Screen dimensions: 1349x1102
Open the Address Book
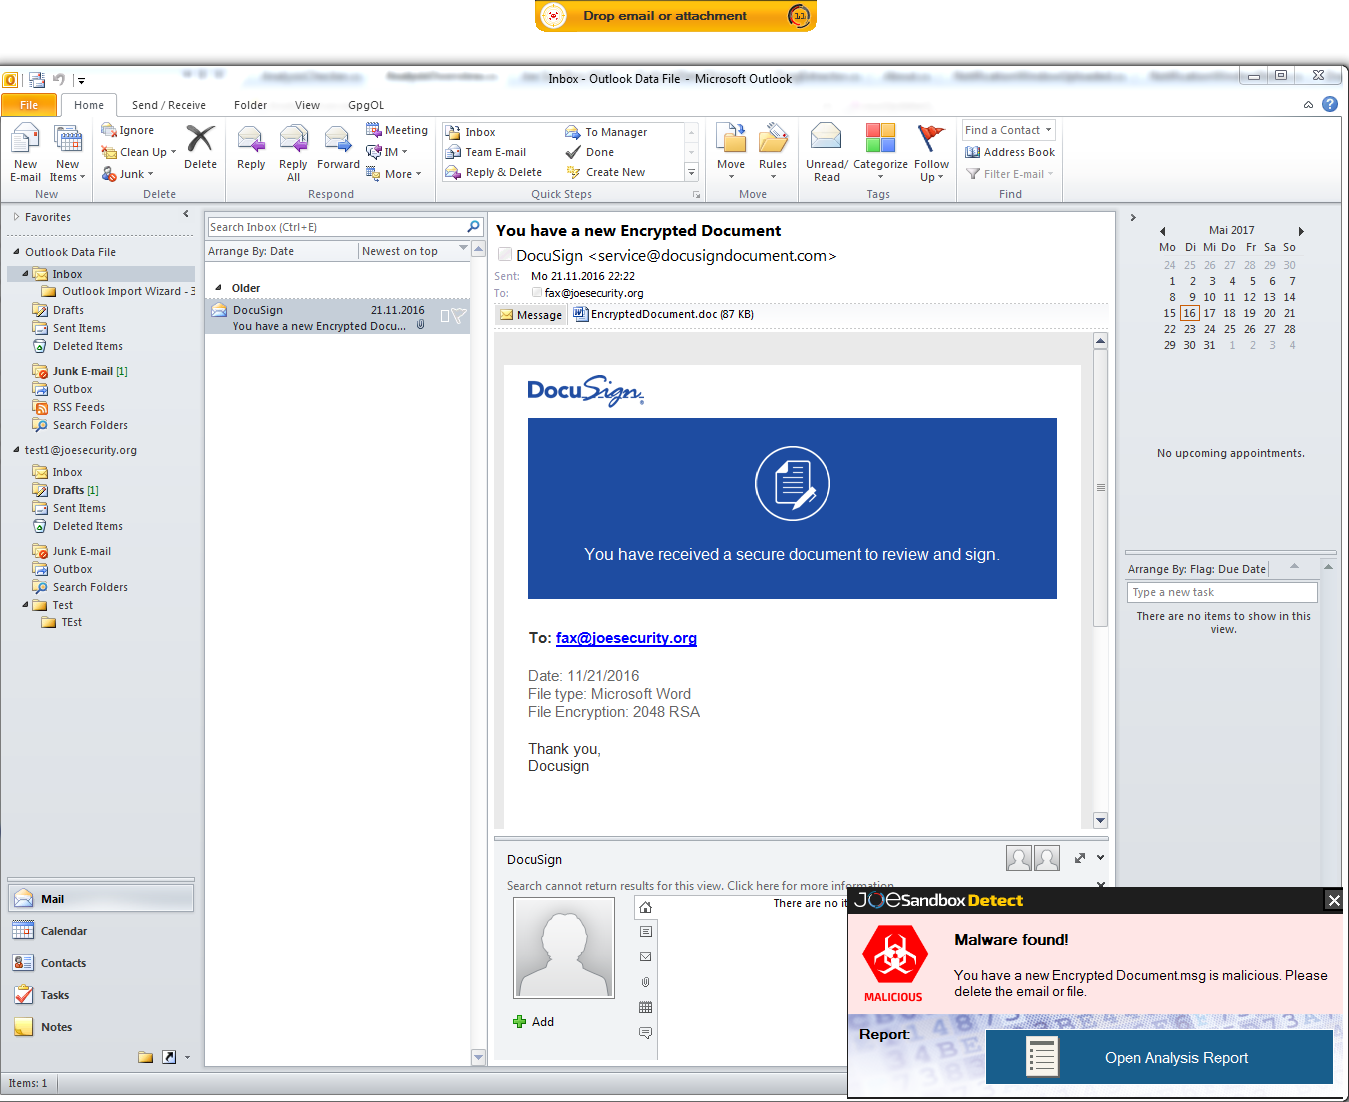tap(1010, 152)
